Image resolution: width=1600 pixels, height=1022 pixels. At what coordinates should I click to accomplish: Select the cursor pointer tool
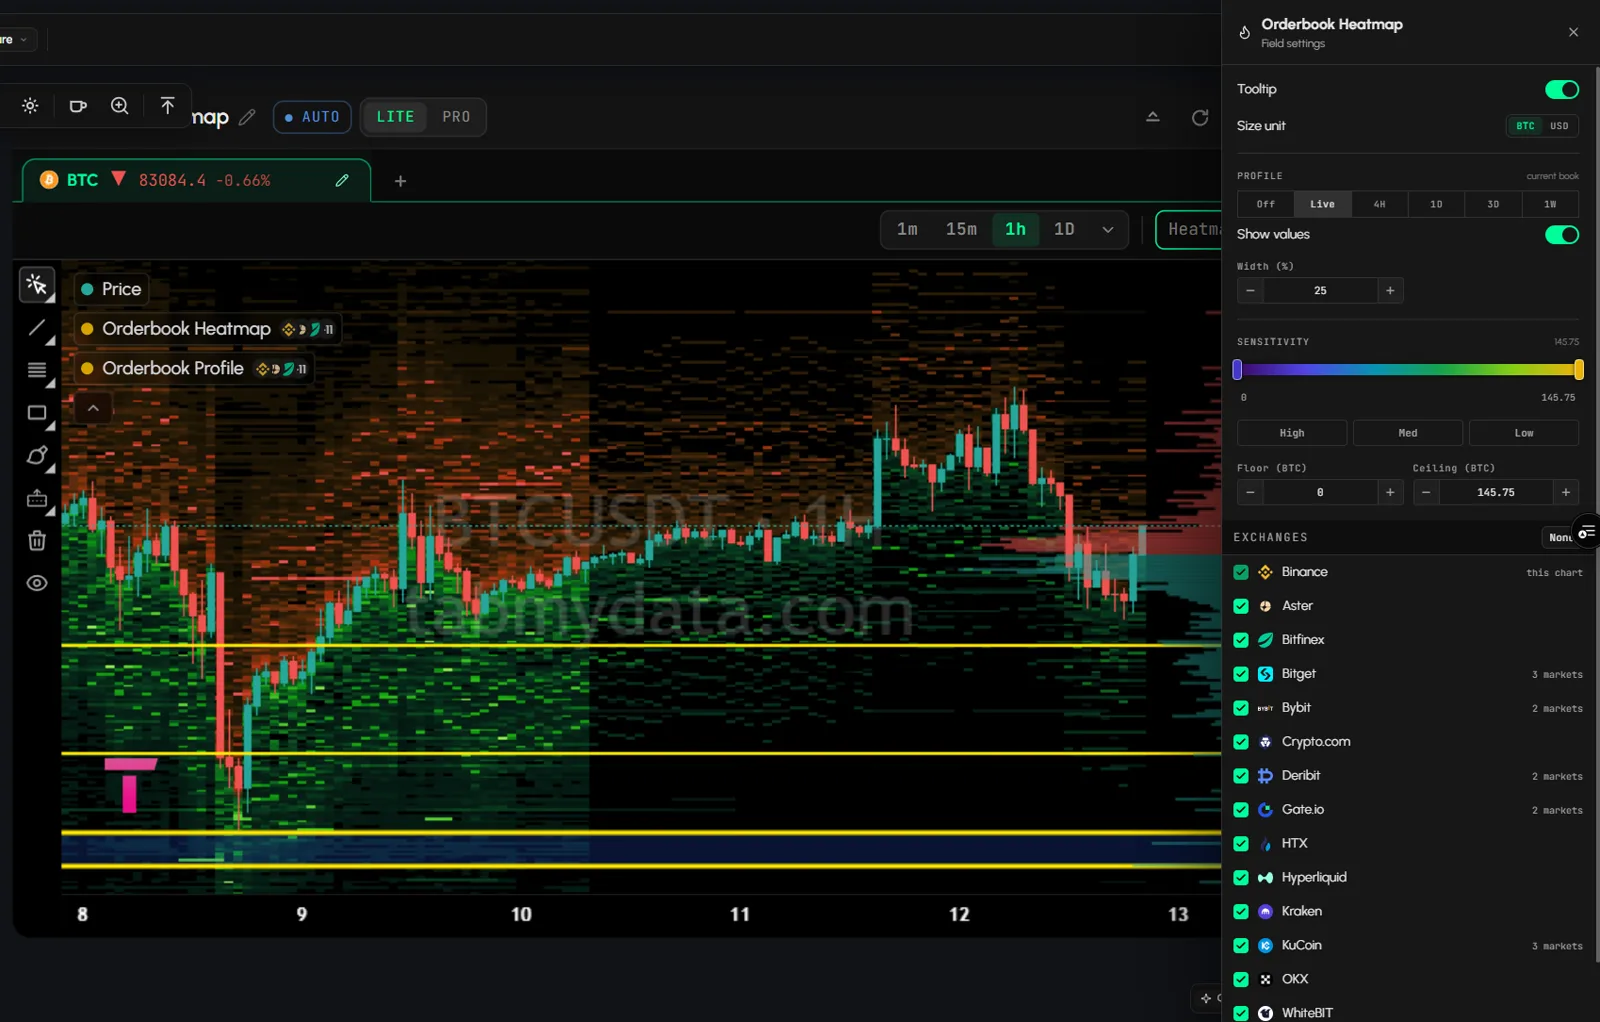click(37, 285)
